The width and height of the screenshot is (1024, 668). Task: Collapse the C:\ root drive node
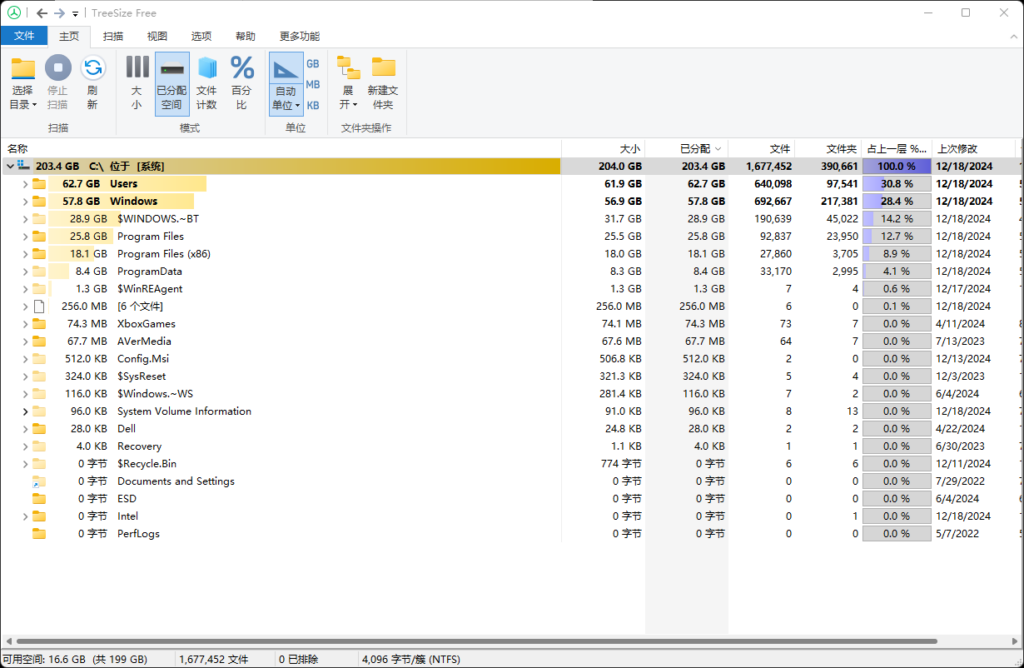point(10,167)
